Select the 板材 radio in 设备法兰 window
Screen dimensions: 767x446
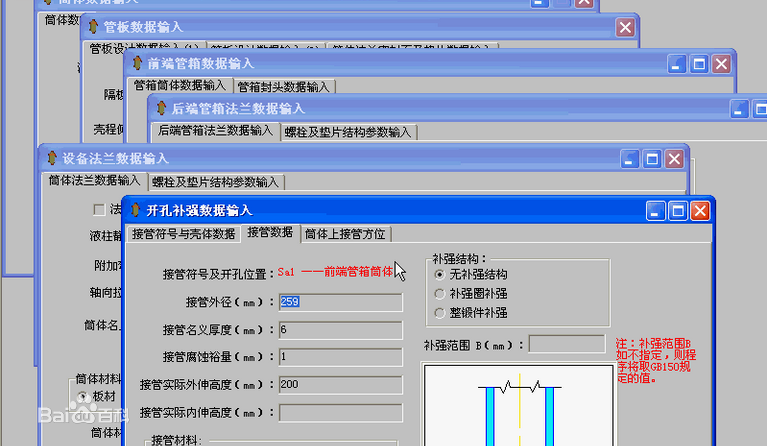83,396
